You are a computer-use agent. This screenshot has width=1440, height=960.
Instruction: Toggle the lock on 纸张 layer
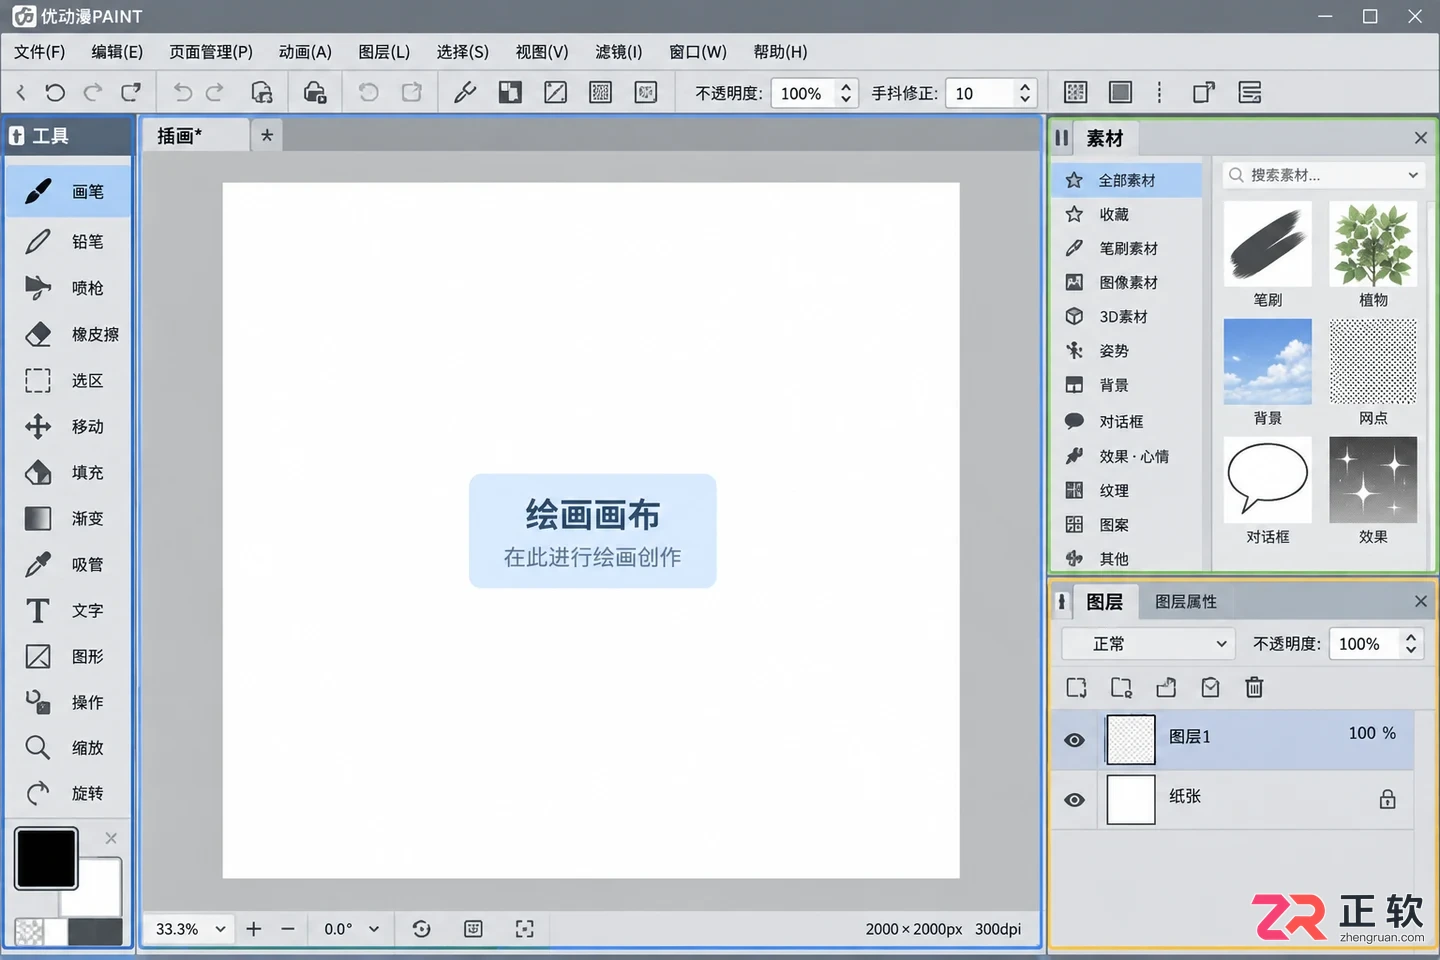[1387, 799]
